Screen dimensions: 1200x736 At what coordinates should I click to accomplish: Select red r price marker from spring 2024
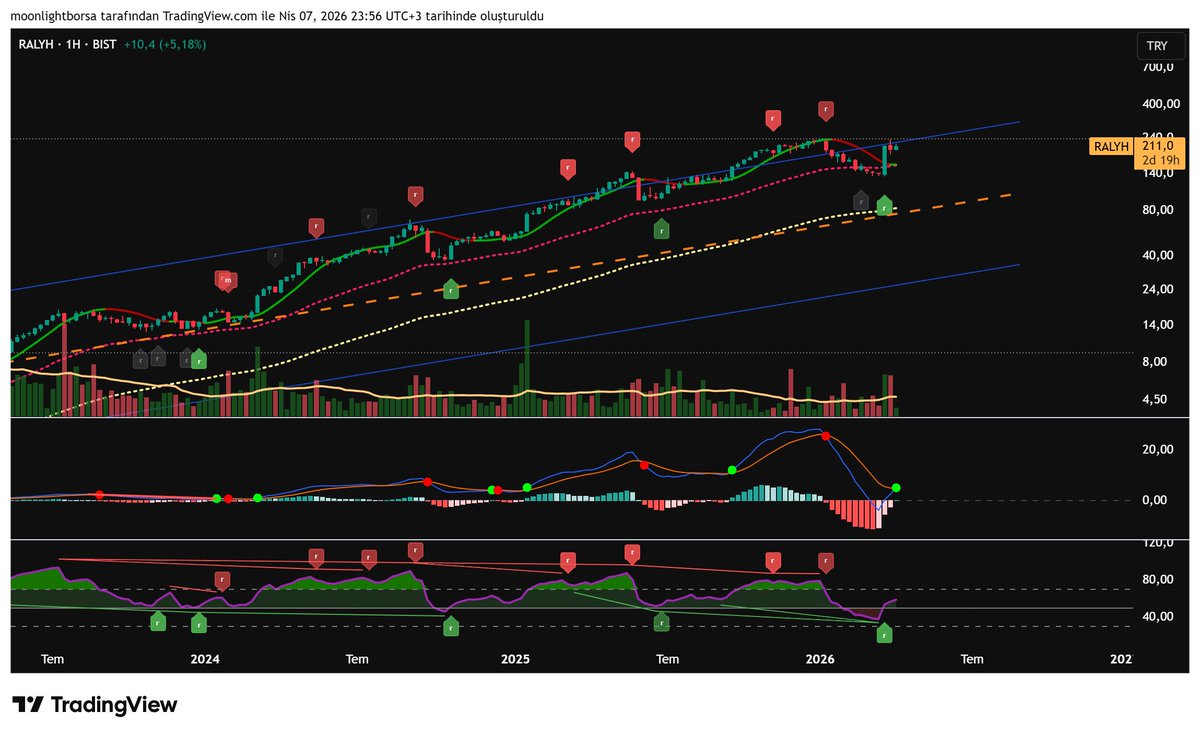pos(316,227)
